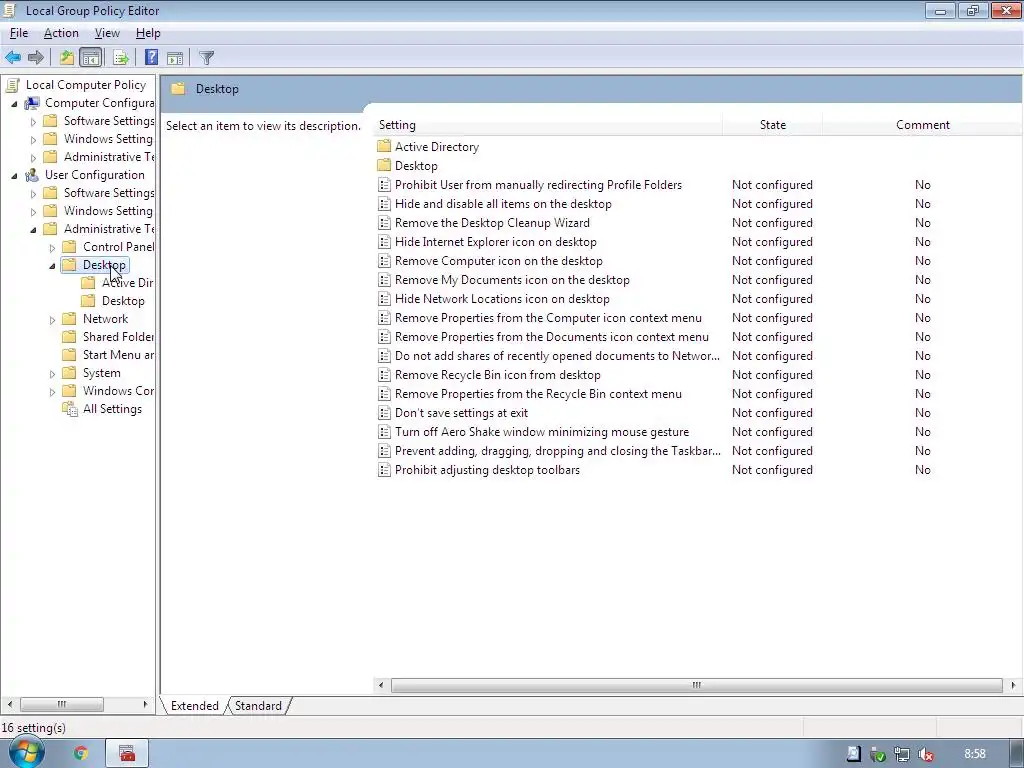Open the Windows Start orb
This screenshot has width=1024, height=768.
(25, 752)
